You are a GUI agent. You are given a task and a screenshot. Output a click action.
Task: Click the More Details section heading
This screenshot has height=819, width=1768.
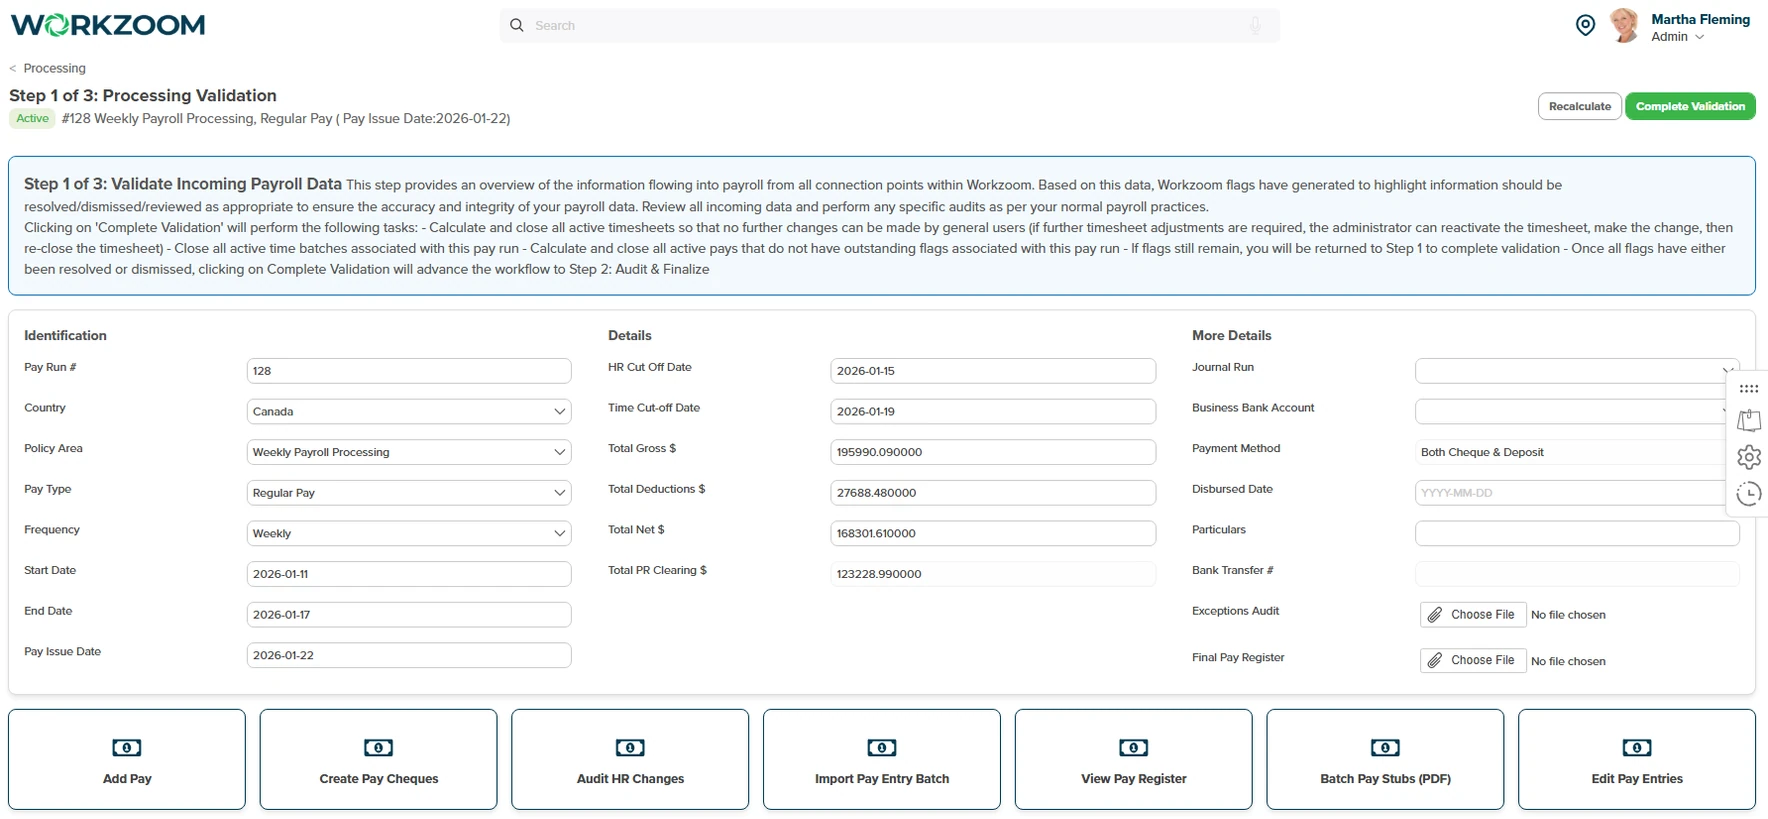pyautogui.click(x=1231, y=336)
